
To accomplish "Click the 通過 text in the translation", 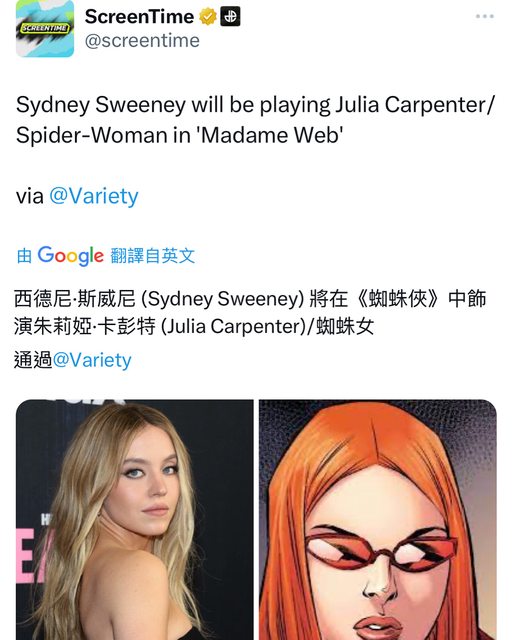I will coord(33,360).
